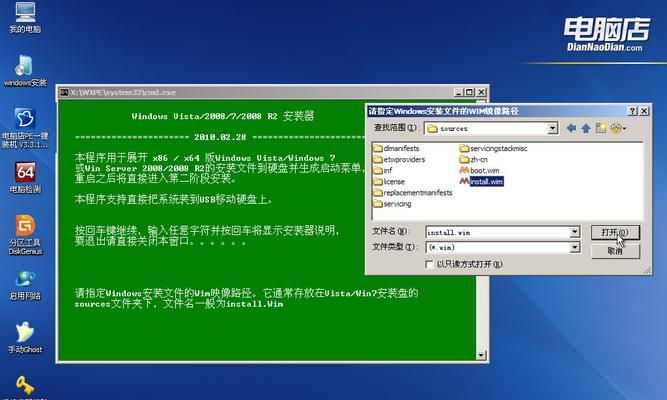Image resolution: width=667 pixels, height=400 pixels.
Task: Expand the look-in sources dropdown
Action: tap(552, 128)
